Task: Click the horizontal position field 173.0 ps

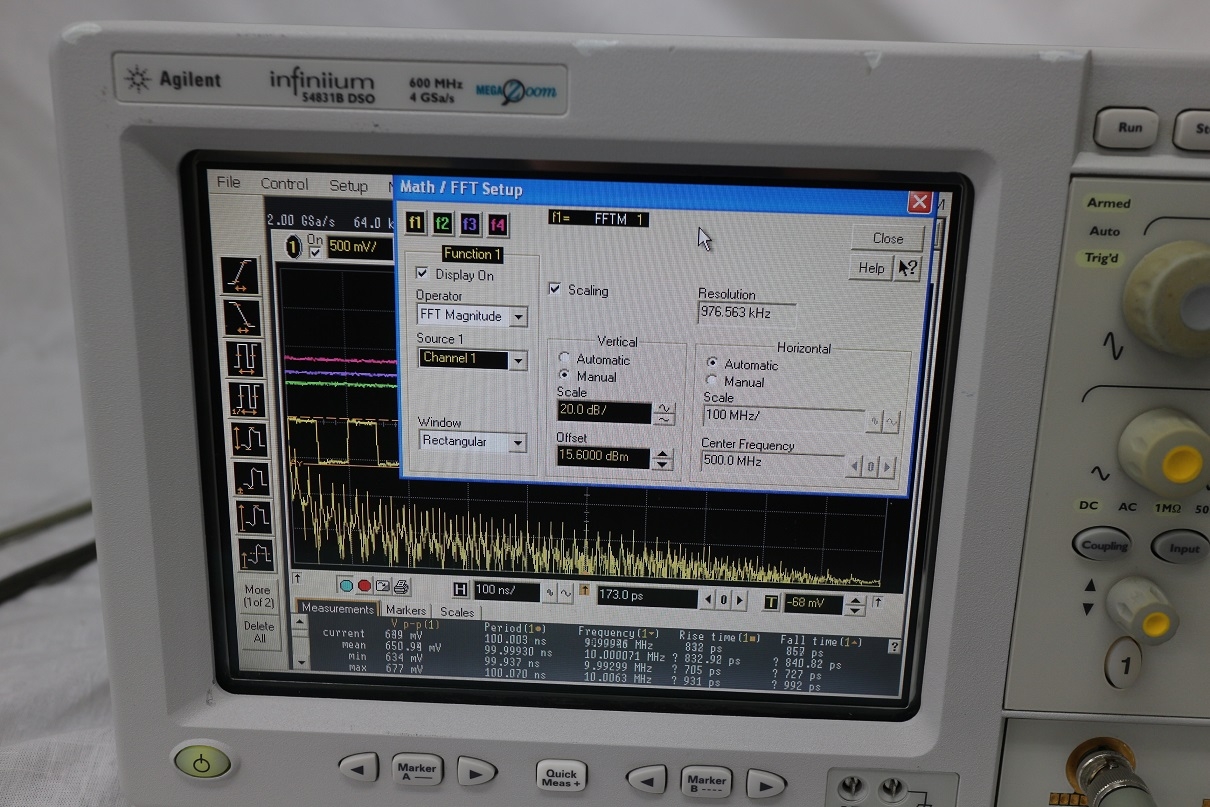Action: pos(646,597)
